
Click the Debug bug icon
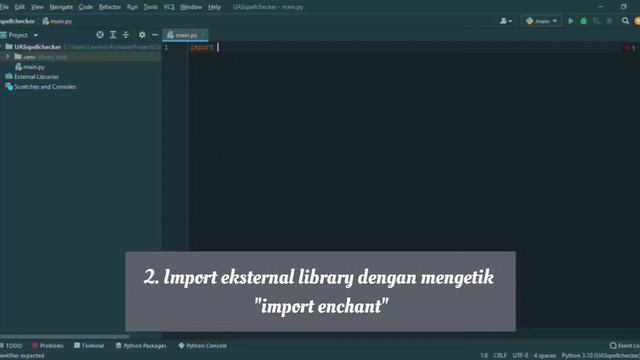click(584, 21)
